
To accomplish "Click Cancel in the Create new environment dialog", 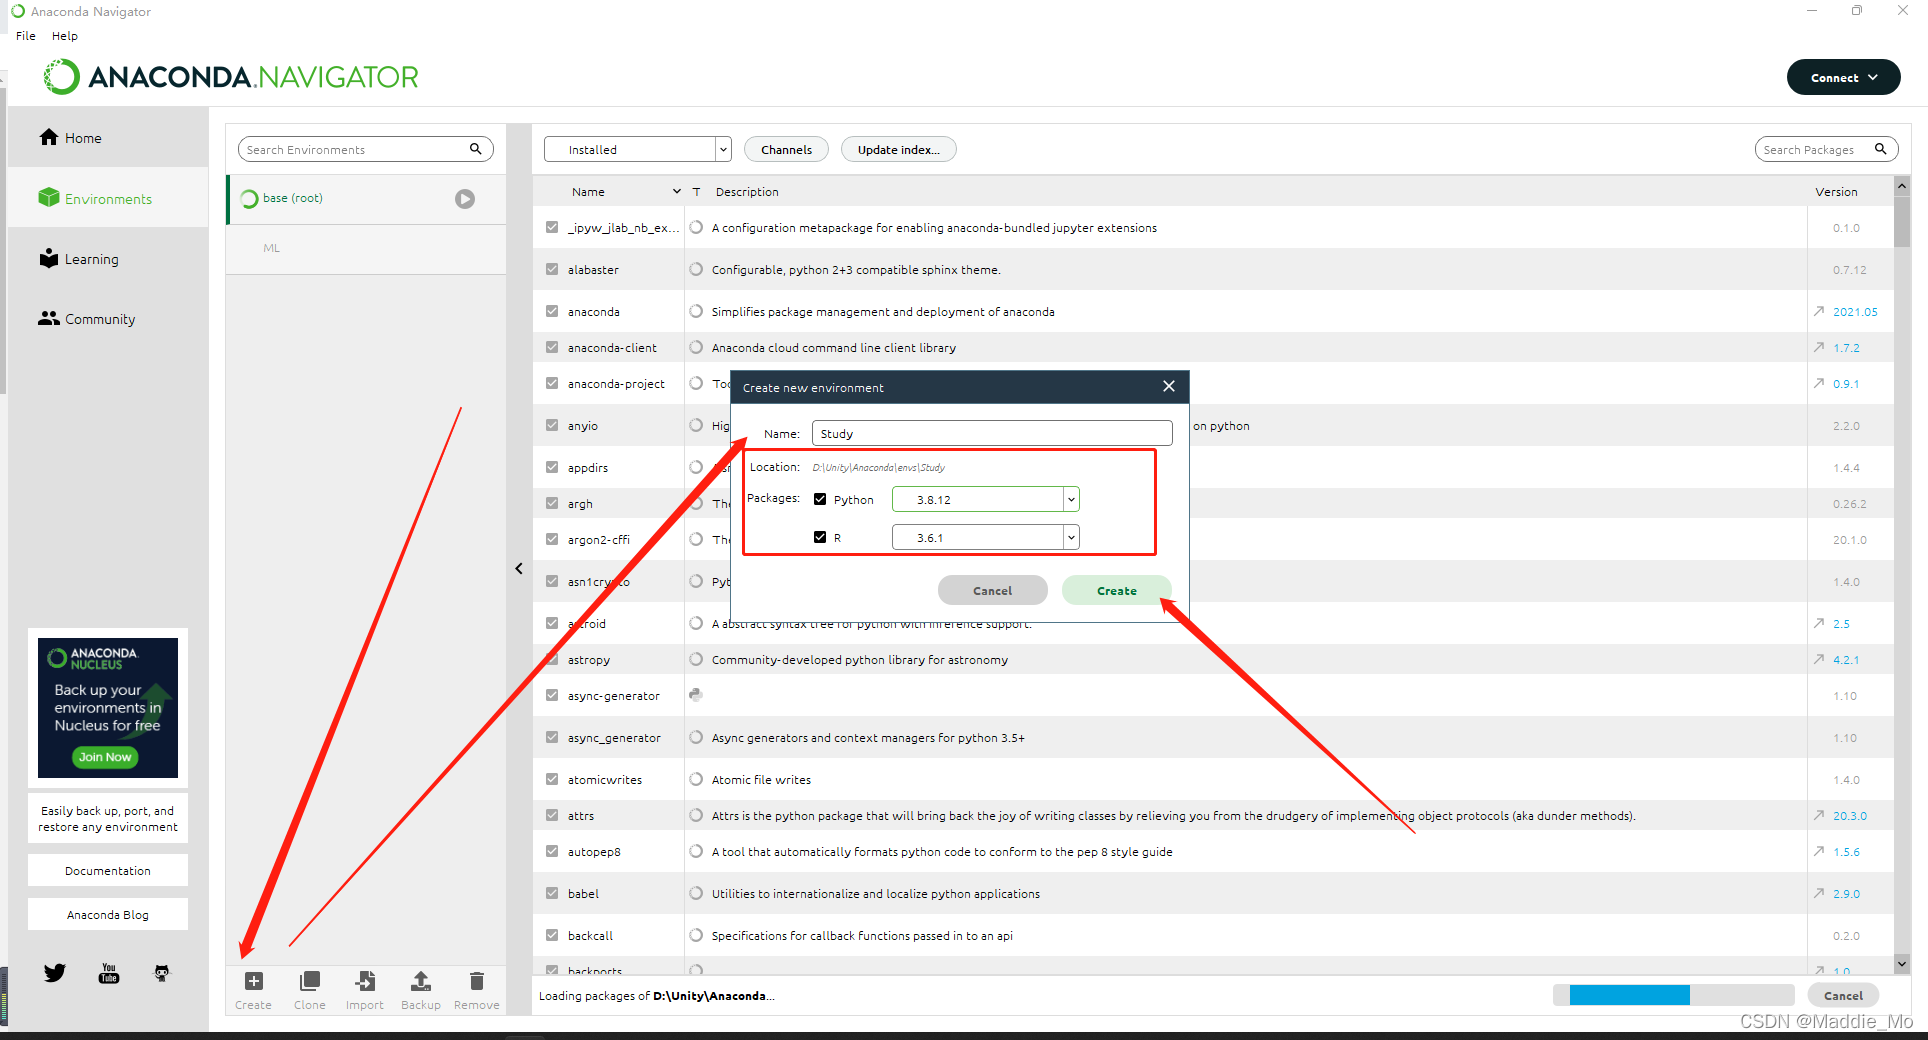I will 992,590.
